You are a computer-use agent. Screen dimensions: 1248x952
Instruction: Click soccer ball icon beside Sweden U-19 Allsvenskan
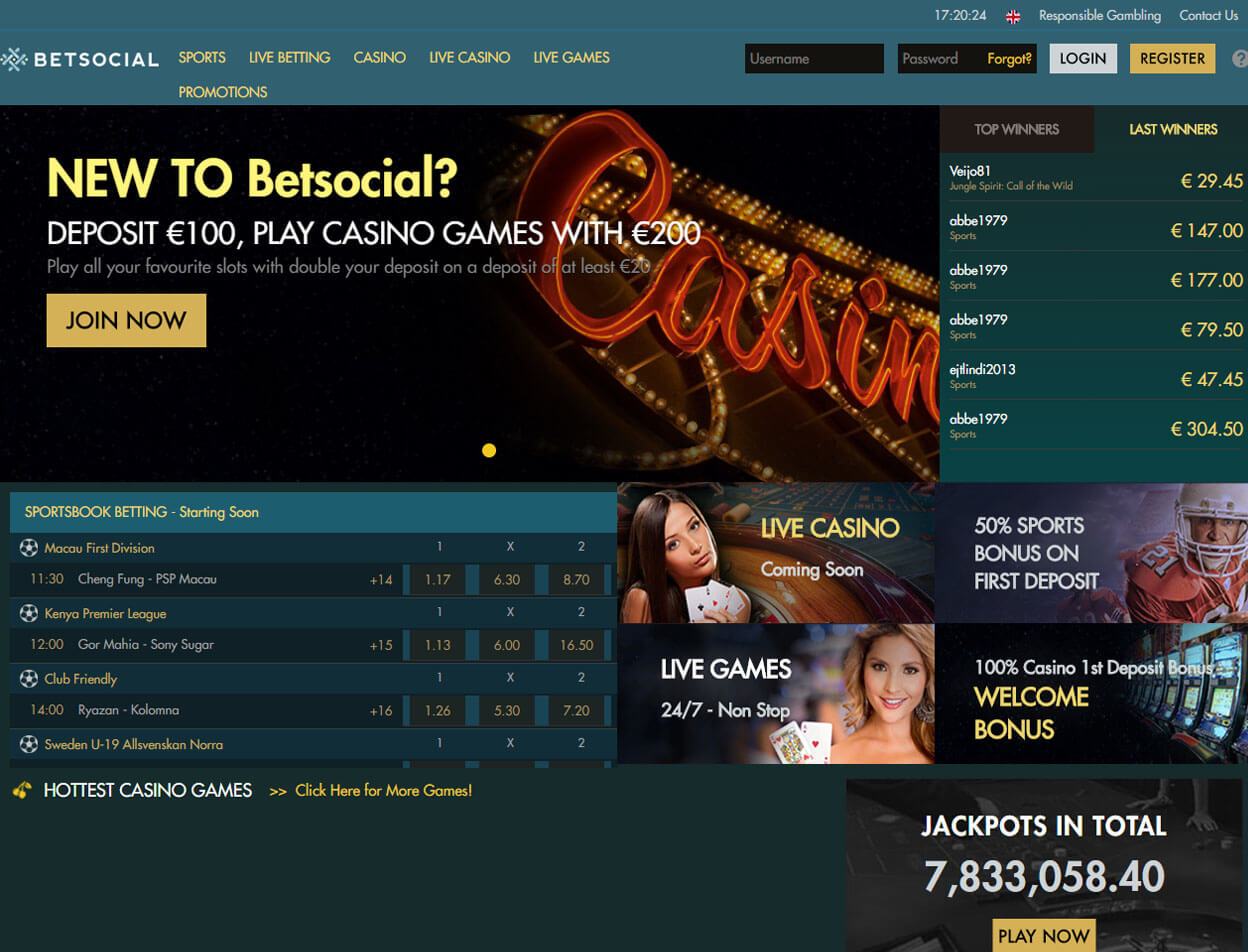29,744
